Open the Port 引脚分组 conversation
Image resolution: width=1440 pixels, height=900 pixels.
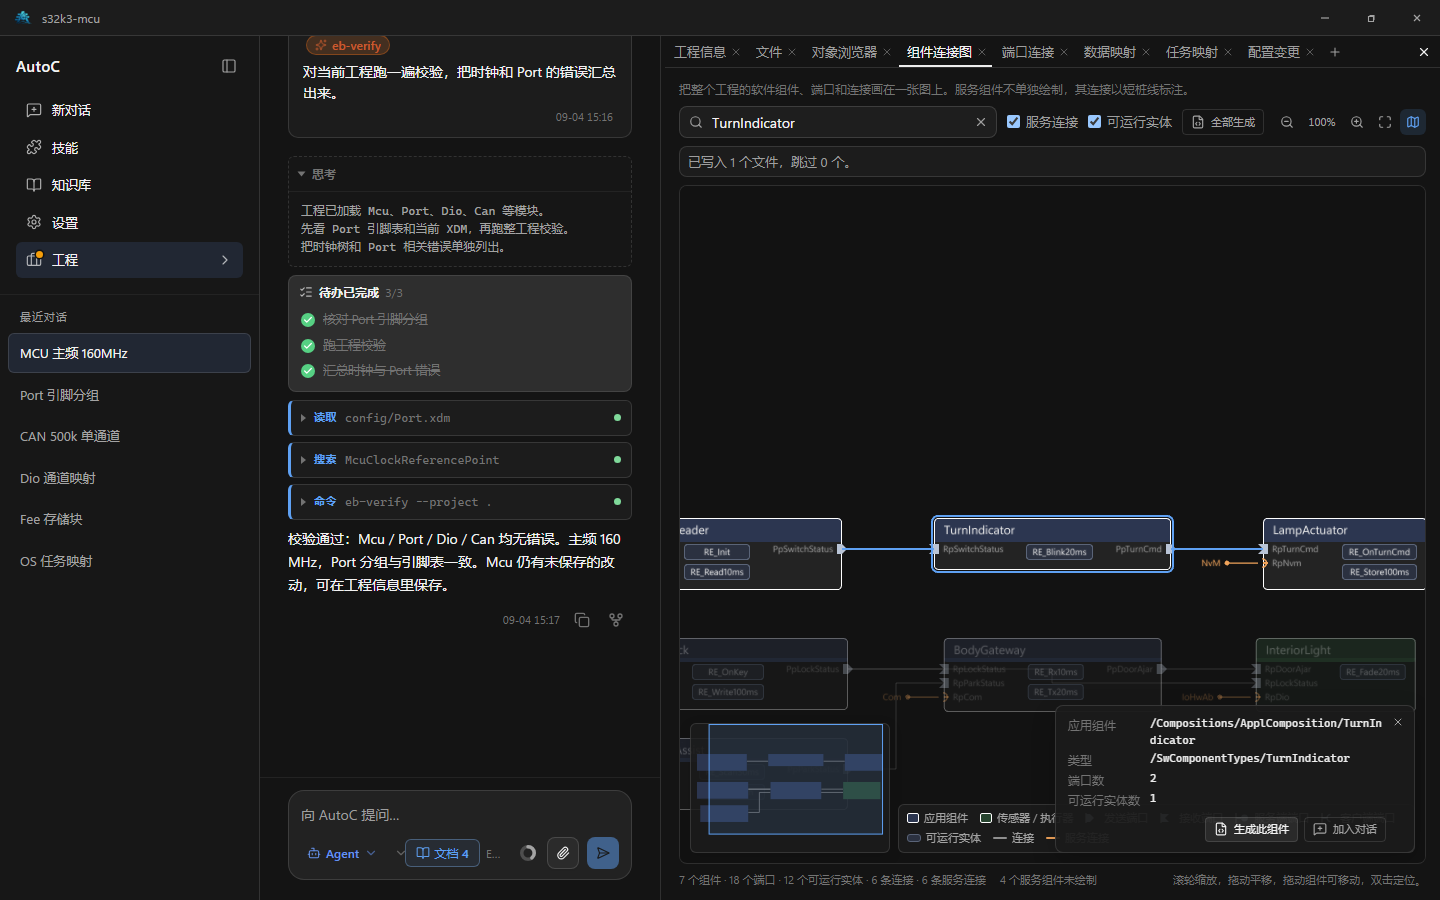[x=129, y=395]
